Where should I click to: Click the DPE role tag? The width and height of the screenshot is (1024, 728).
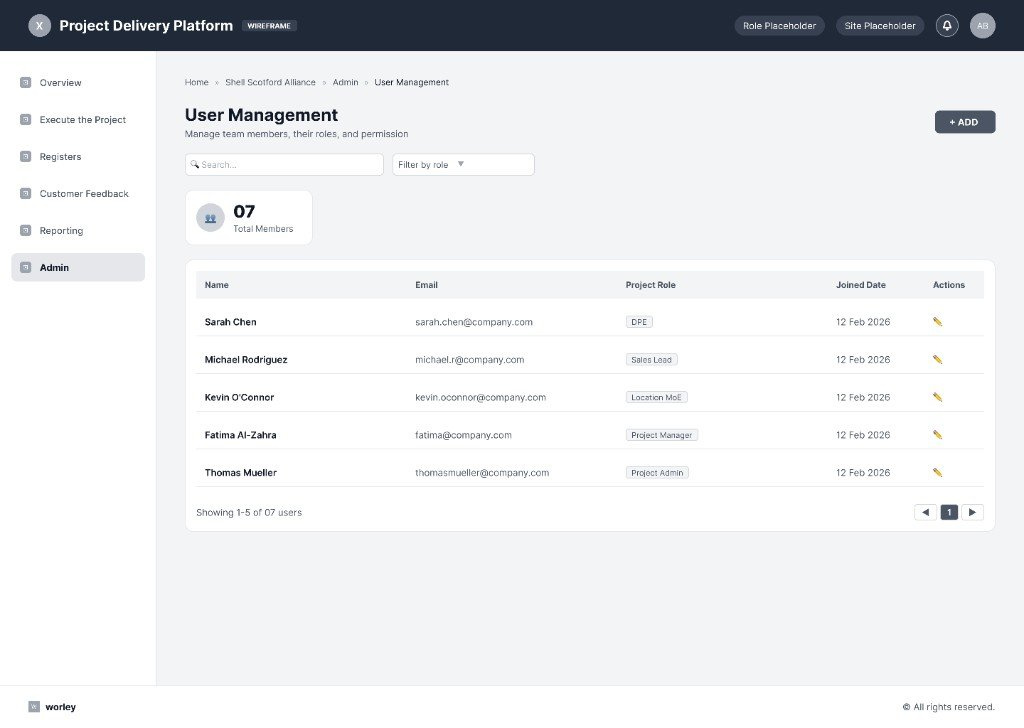(639, 322)
